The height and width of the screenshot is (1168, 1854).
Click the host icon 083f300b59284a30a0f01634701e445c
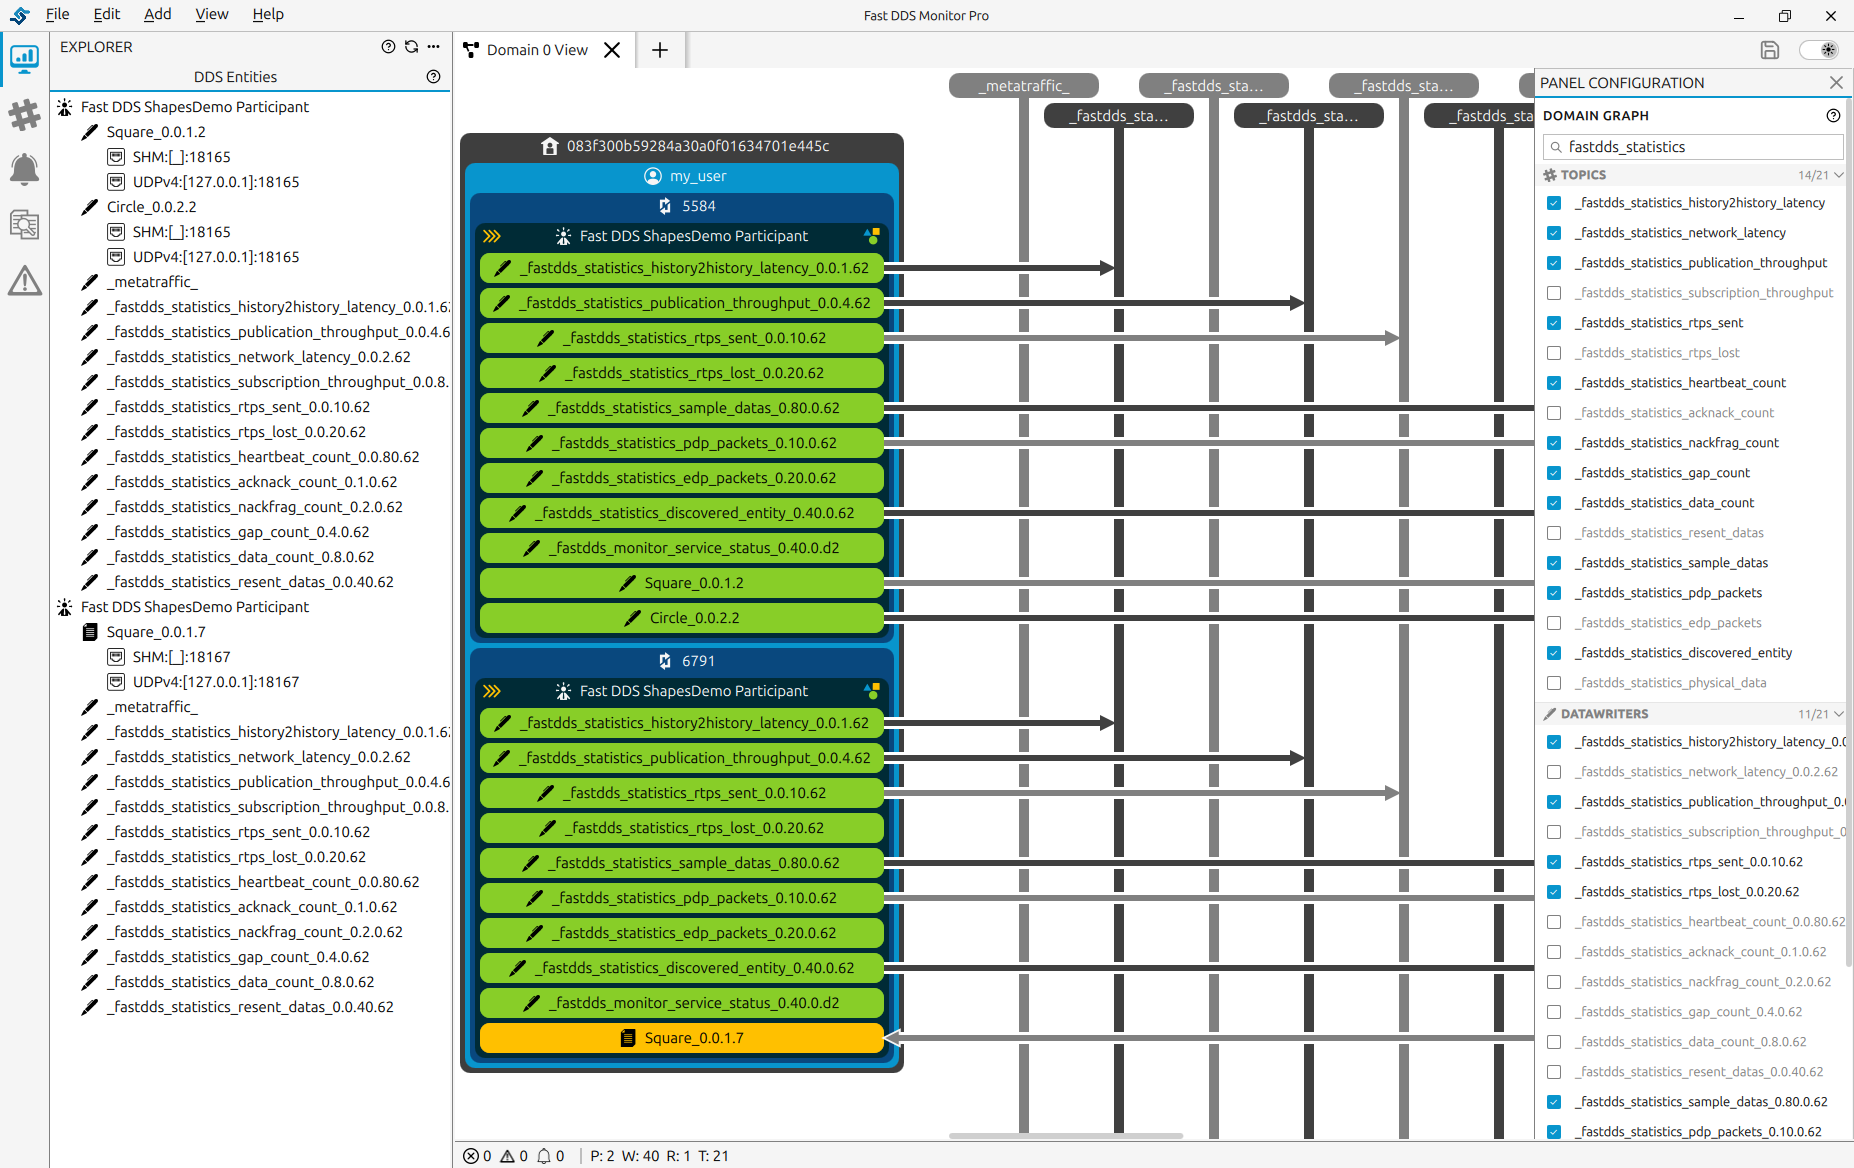click(549, 146)
